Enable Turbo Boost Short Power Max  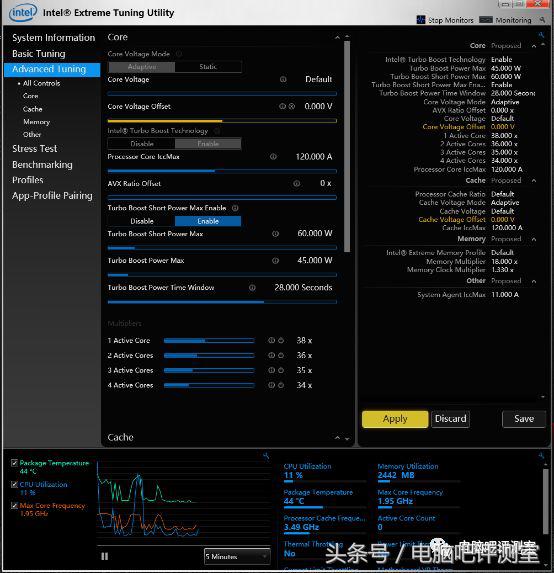[208, 221]
